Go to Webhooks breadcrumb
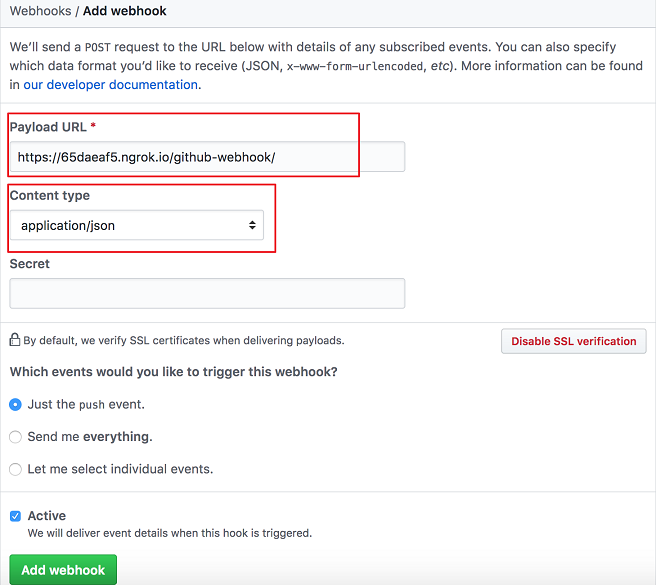Screen dimensions: 656x585 point(39,11)
